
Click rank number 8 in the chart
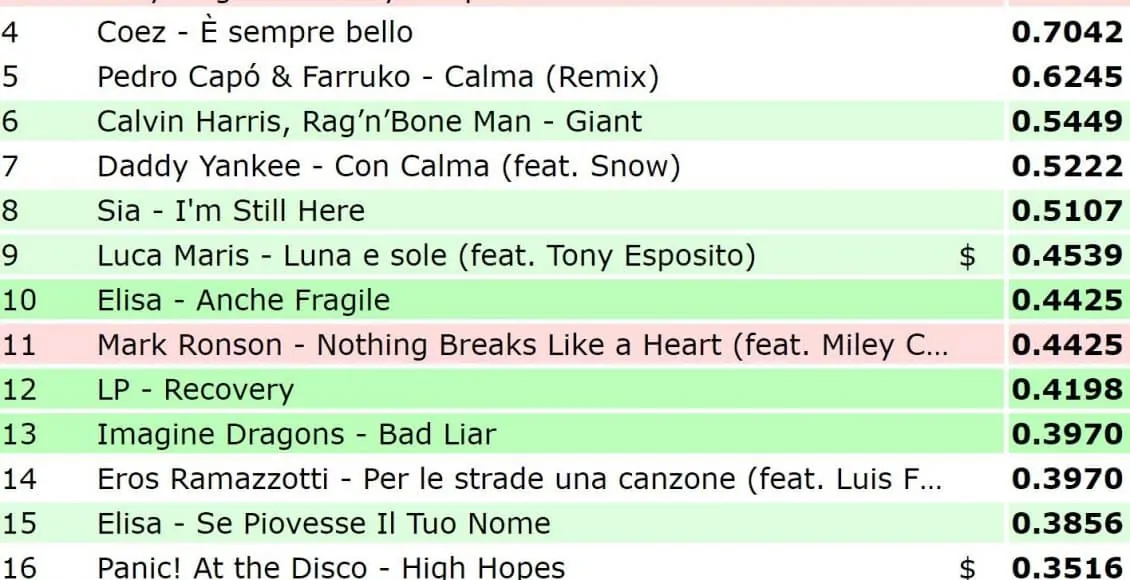(10, 211)
